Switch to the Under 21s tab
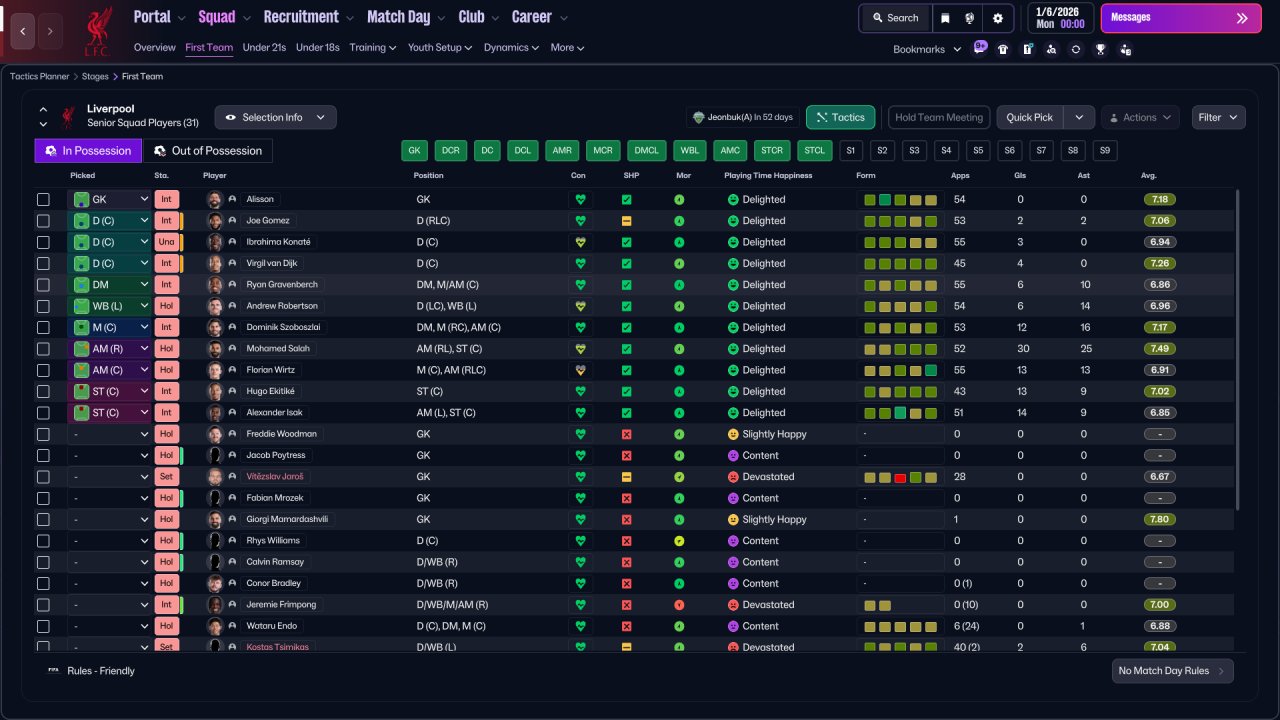1280x720 pixels. pyautogui.click(x=264, y=47)
